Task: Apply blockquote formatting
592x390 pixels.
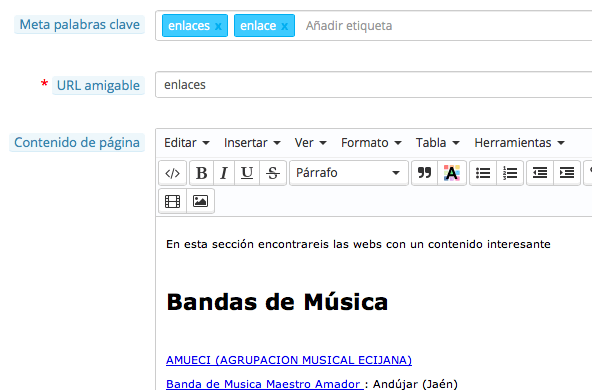Action: point(424,173)
